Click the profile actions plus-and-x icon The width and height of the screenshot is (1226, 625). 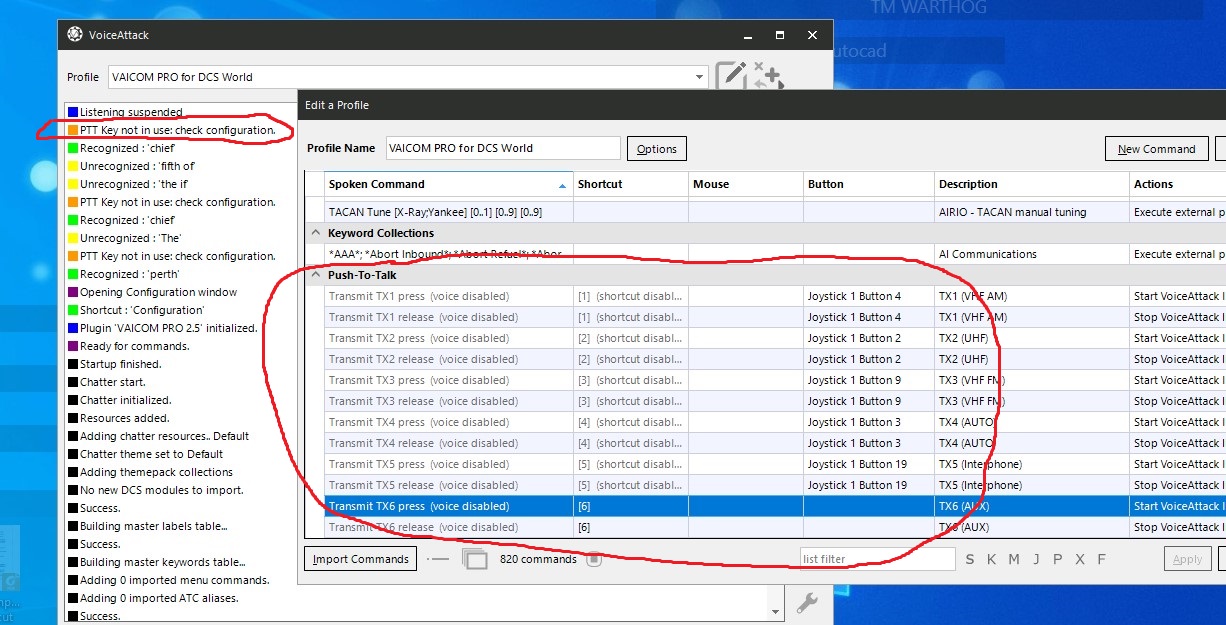pos(768,77)
